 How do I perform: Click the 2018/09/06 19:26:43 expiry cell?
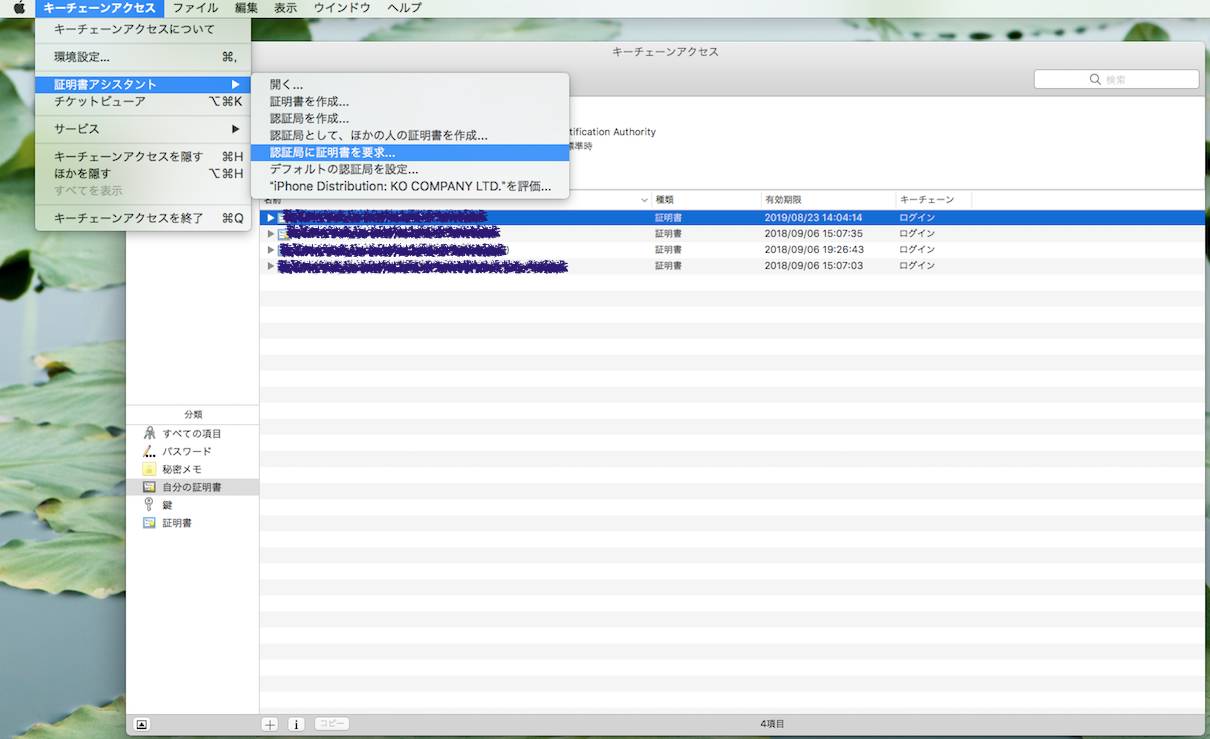click(813, 250)
